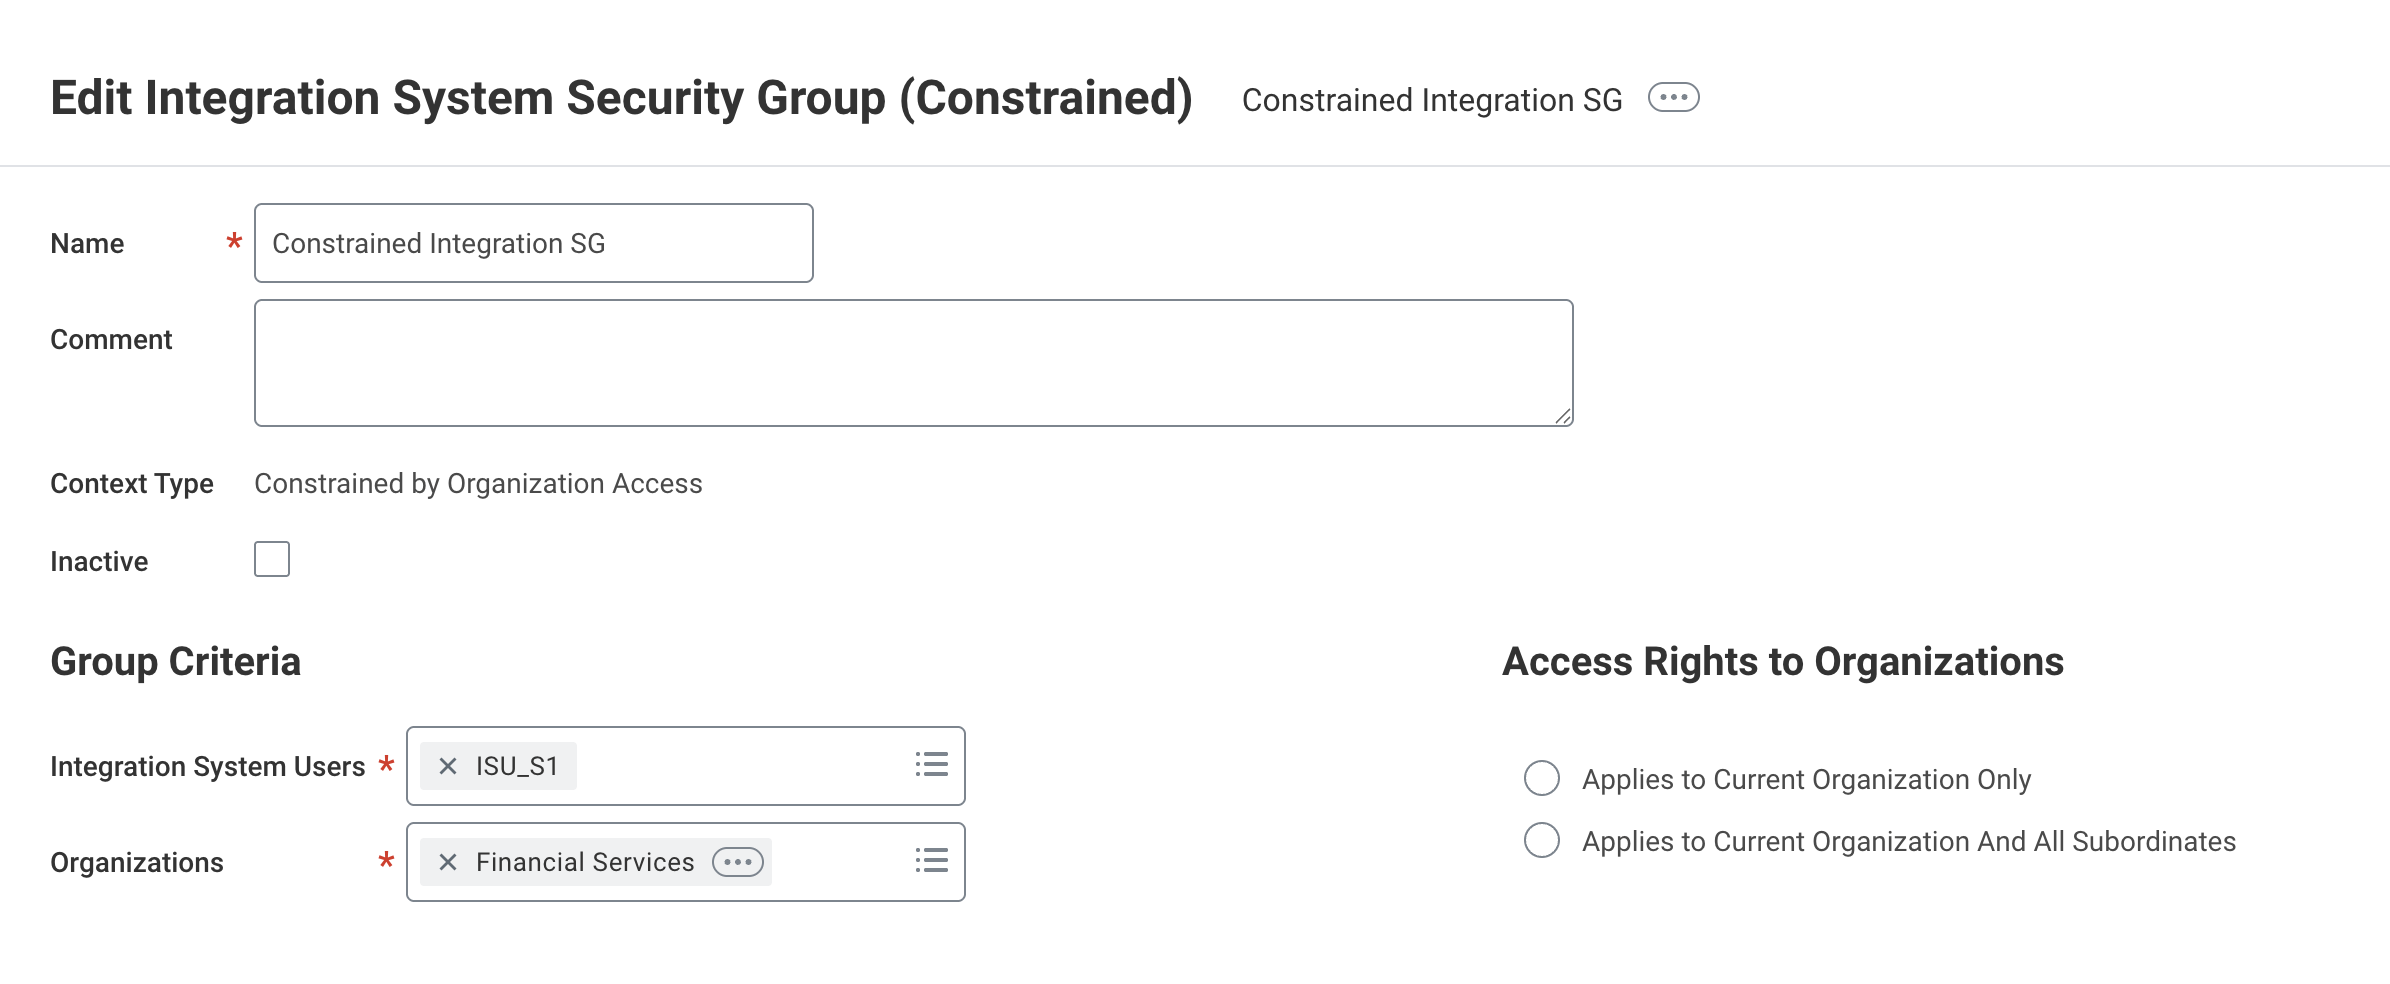Focus the Comment text area
This screenshot has height=984, width=2390.
(913, 363)
